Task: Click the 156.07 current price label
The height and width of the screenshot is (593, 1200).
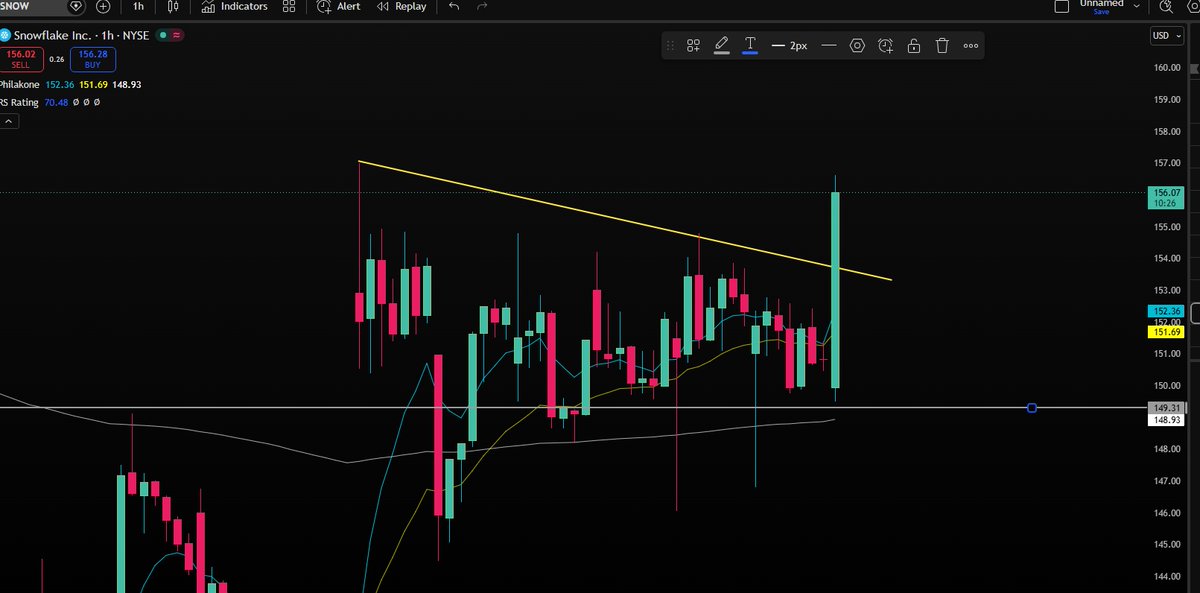Action: [1168, 197]
